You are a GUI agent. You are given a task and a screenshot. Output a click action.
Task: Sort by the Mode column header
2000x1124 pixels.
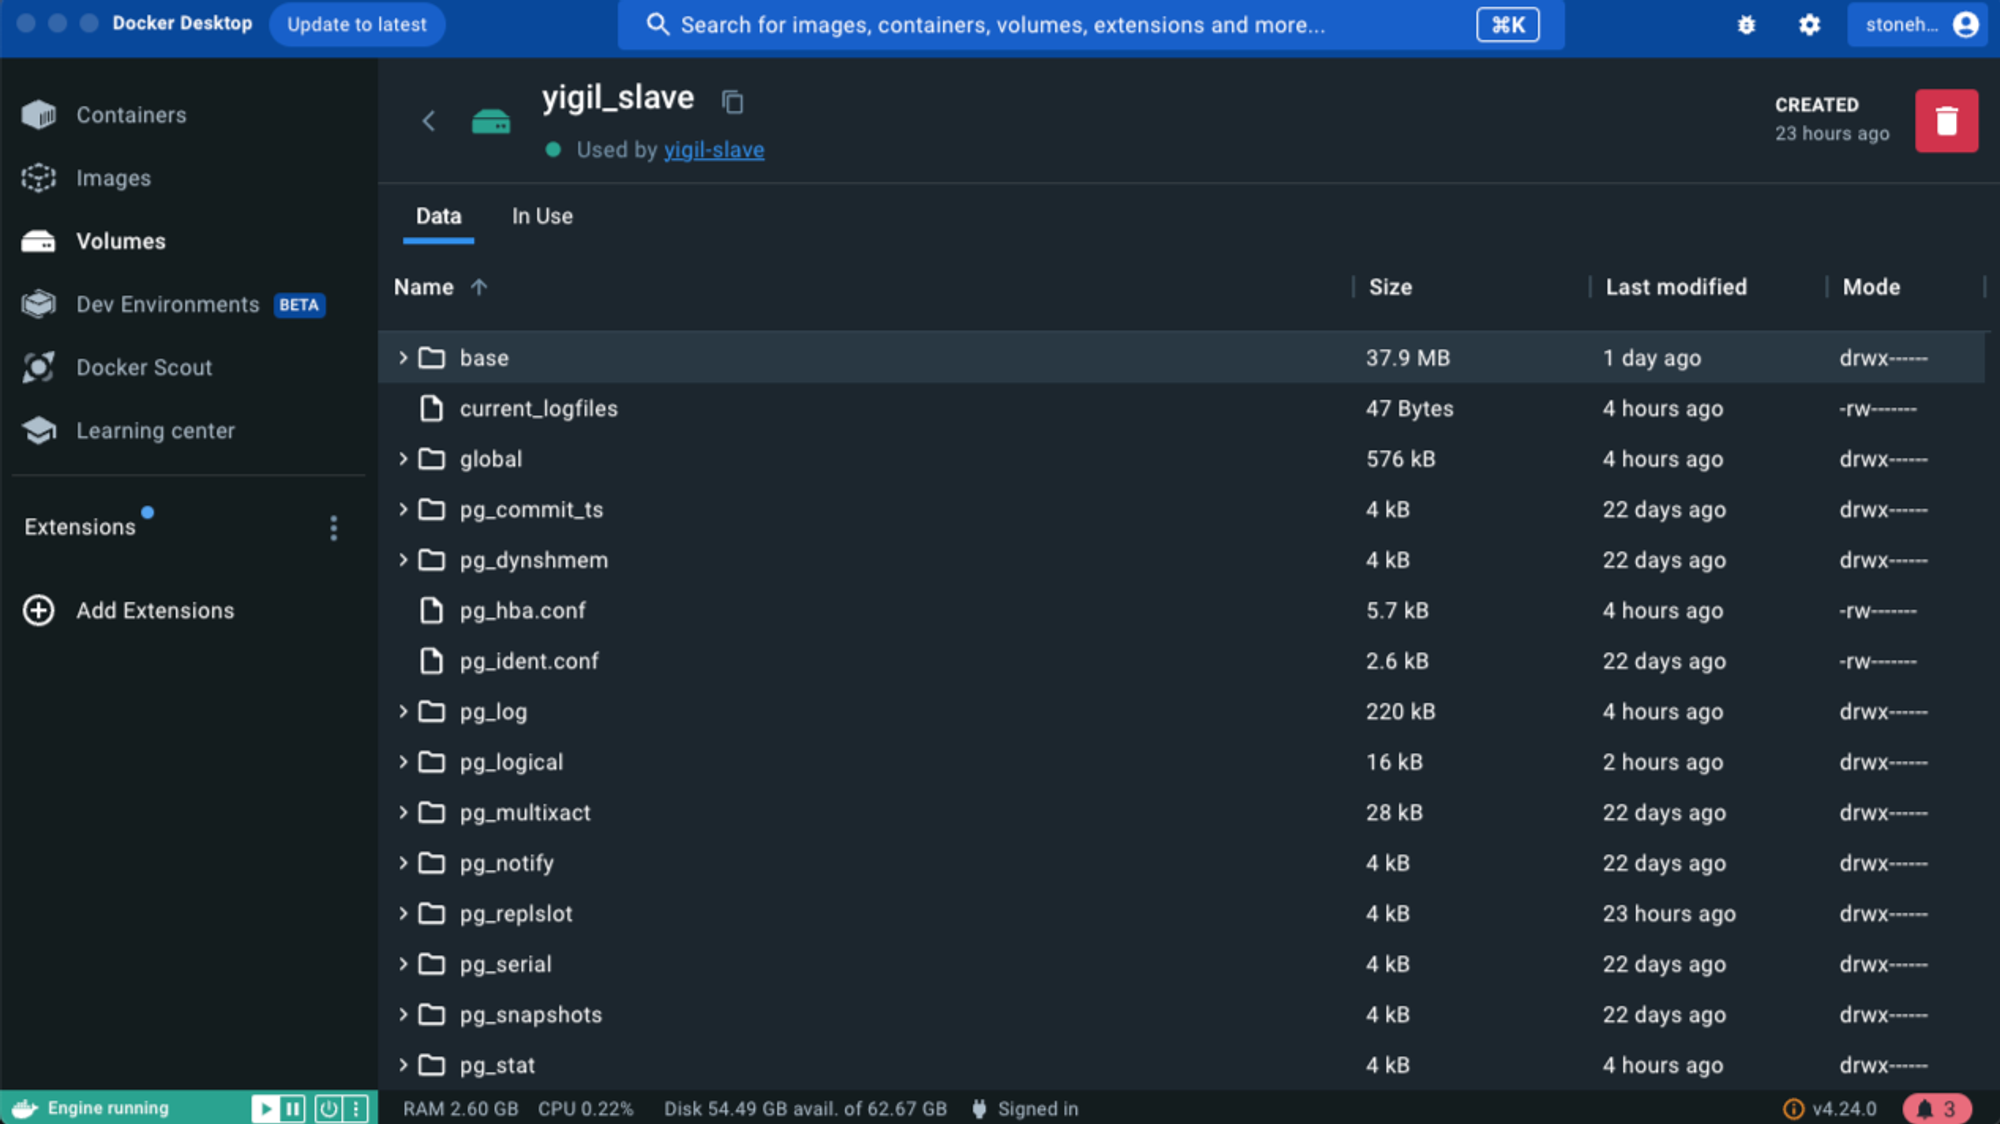(1871, 287)
